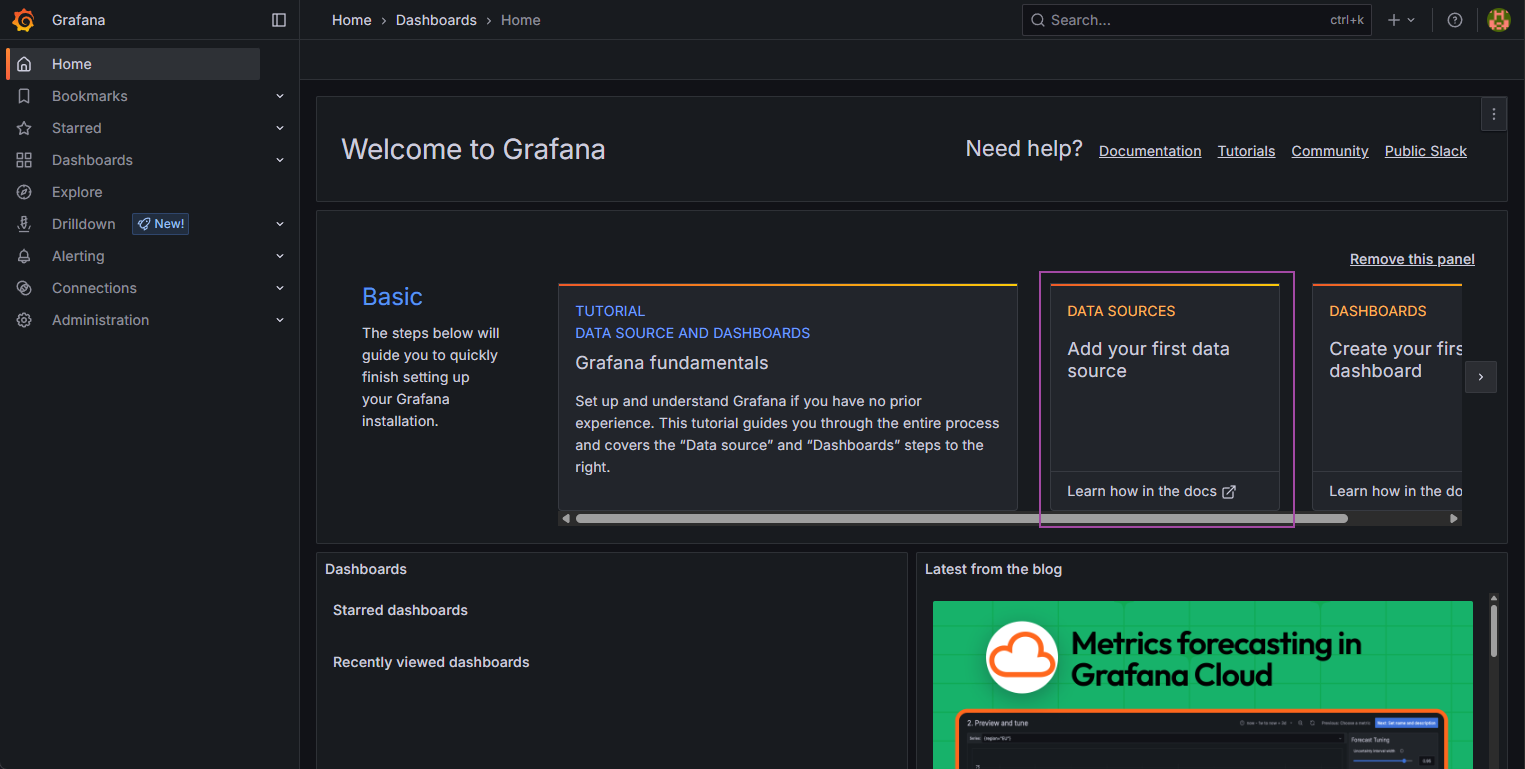Viewport: 1525px width, 769px height.
Task: Click the Grafana logo icon
Action: coord(23,20)
